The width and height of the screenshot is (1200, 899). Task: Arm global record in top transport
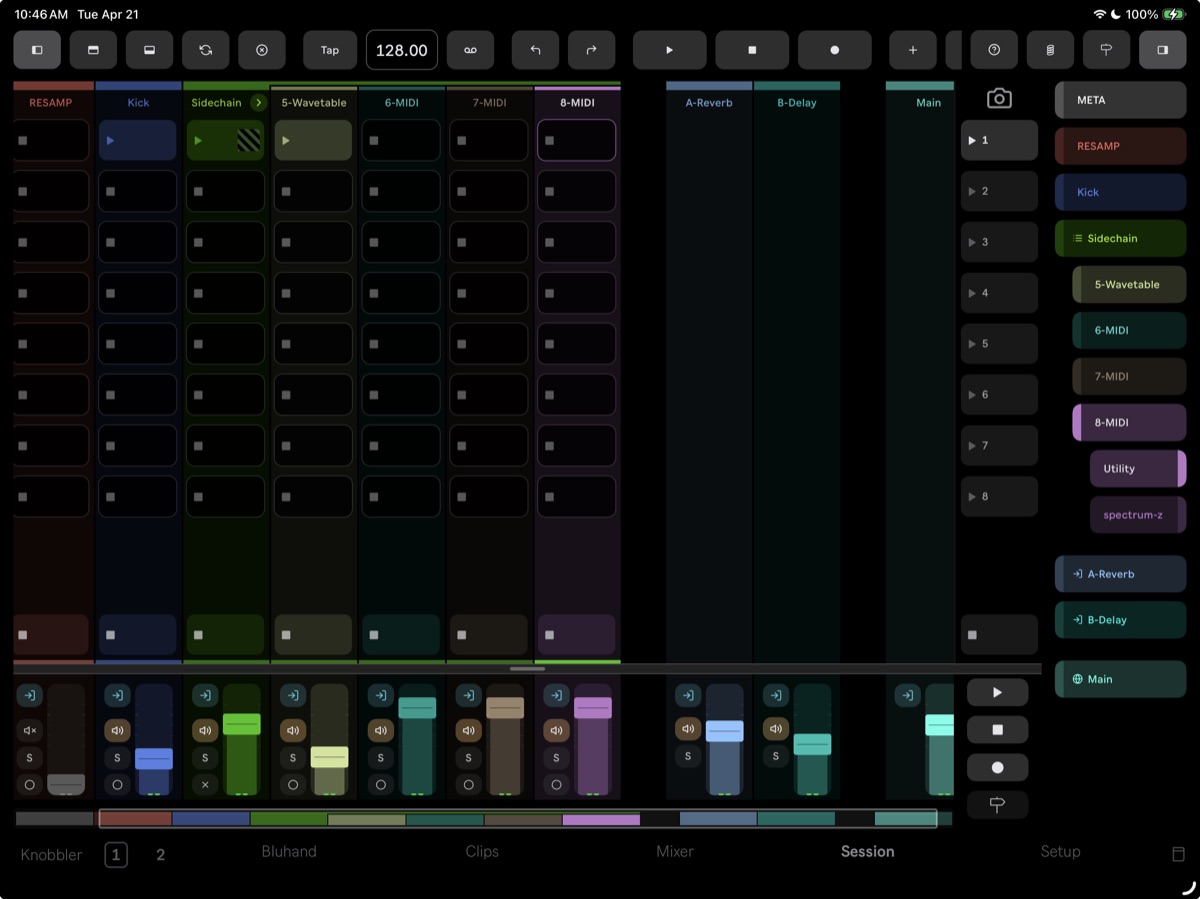click(x=834, y=50)
